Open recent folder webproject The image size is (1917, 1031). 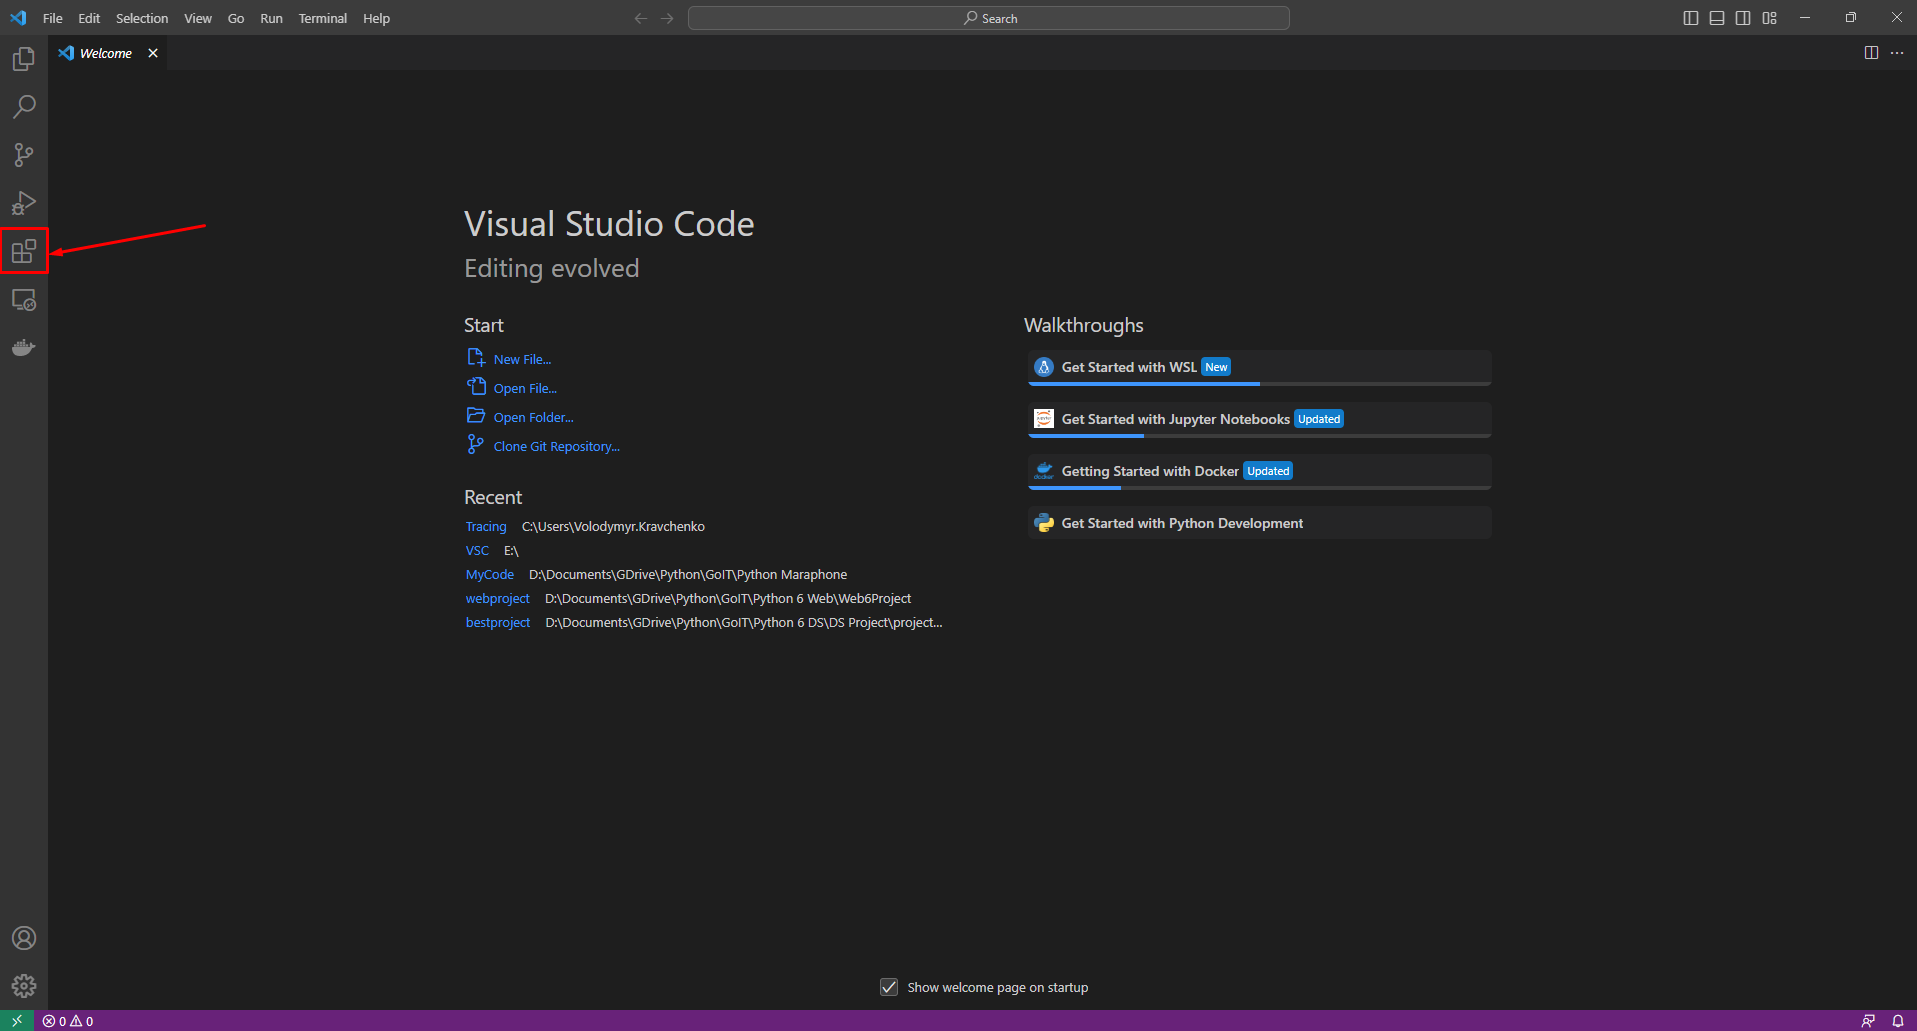pos(497,599)
